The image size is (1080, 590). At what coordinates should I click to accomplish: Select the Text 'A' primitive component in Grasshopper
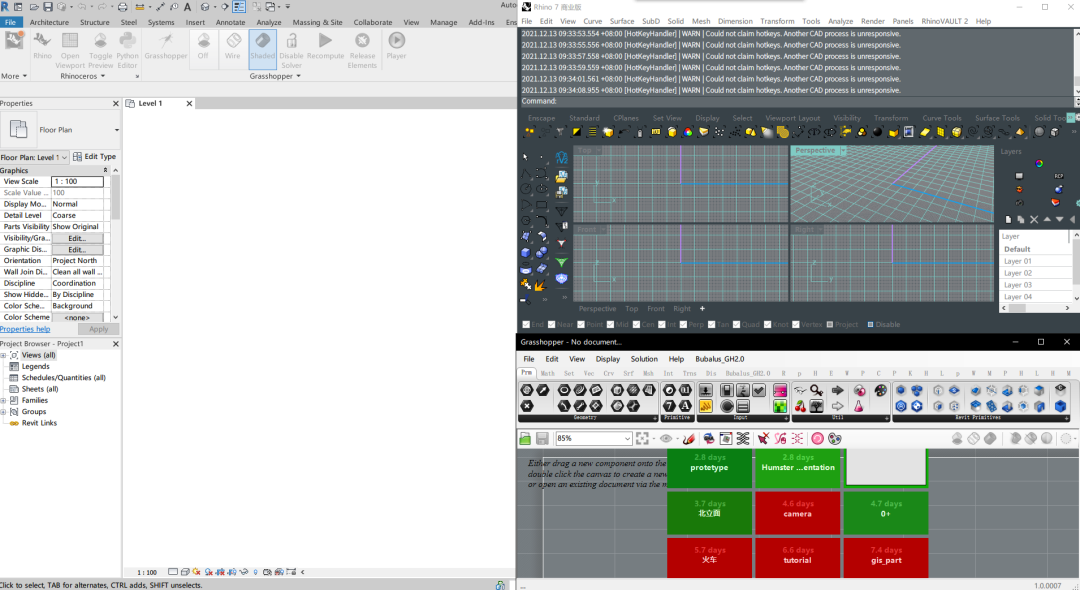tap(685, 406)
